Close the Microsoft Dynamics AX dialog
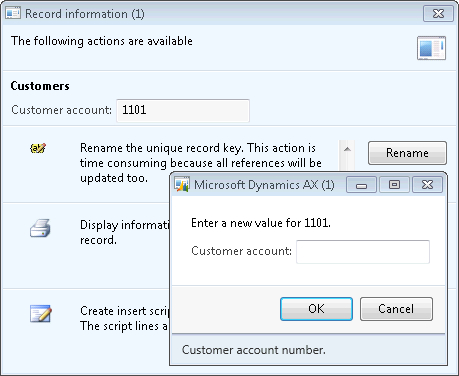Viewport: 459px width, 376px height. click(x=427, y=185)
